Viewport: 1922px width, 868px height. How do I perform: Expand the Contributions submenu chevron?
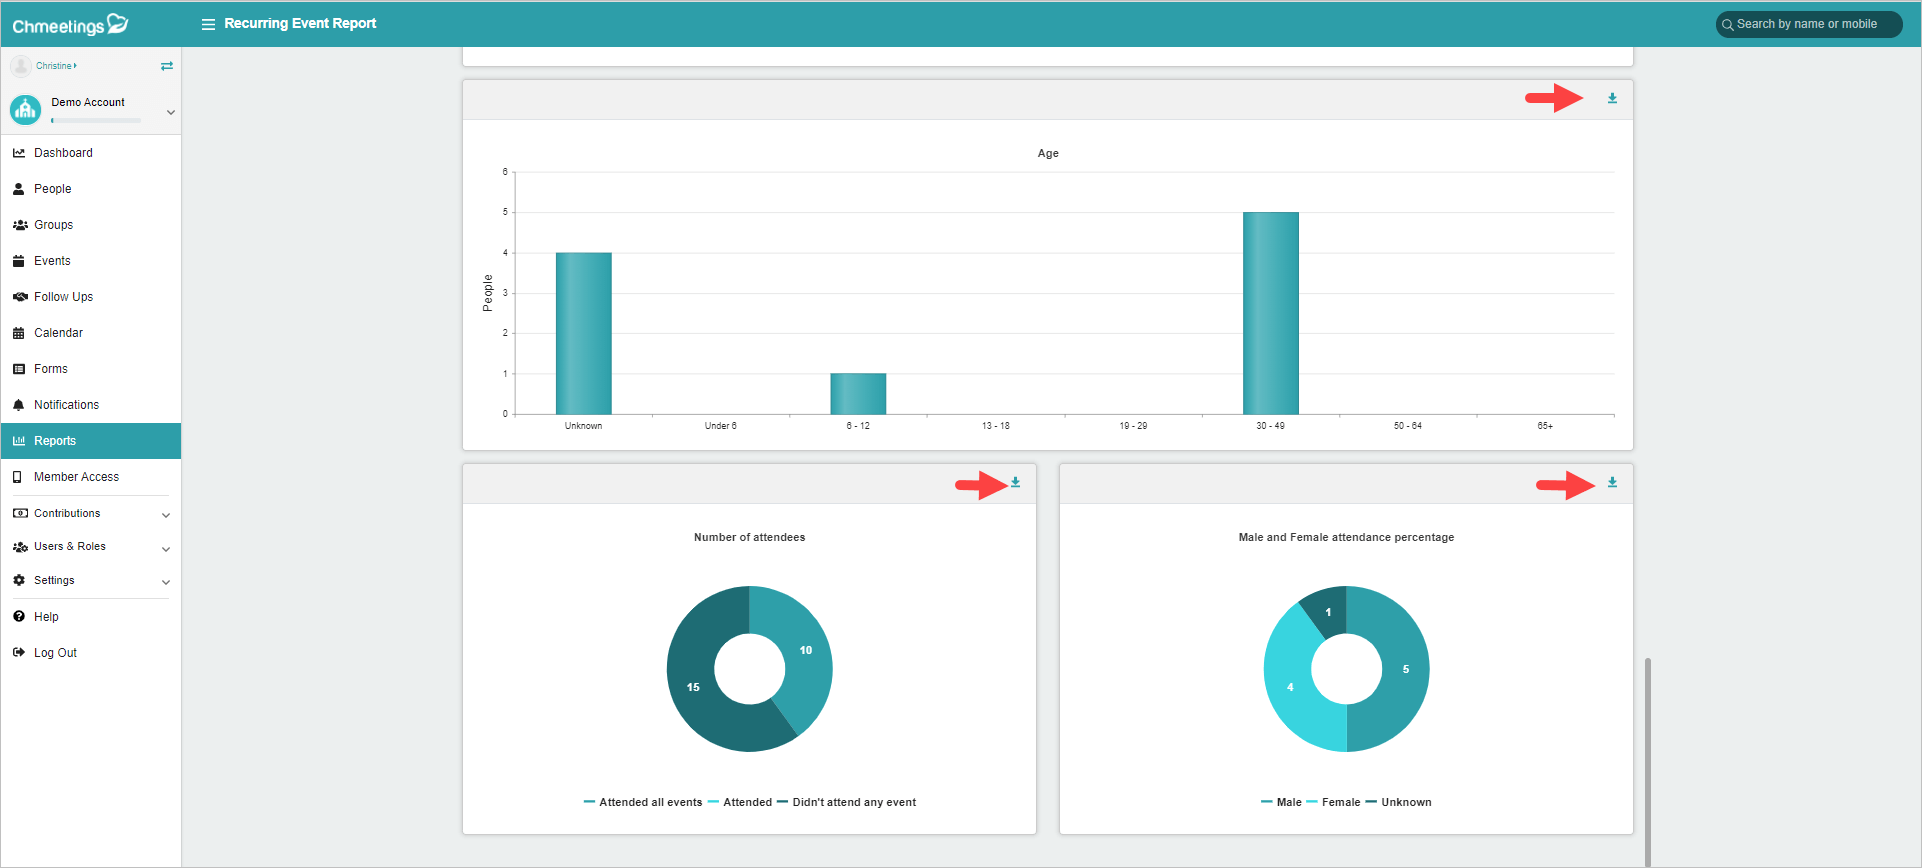point(166,515)
